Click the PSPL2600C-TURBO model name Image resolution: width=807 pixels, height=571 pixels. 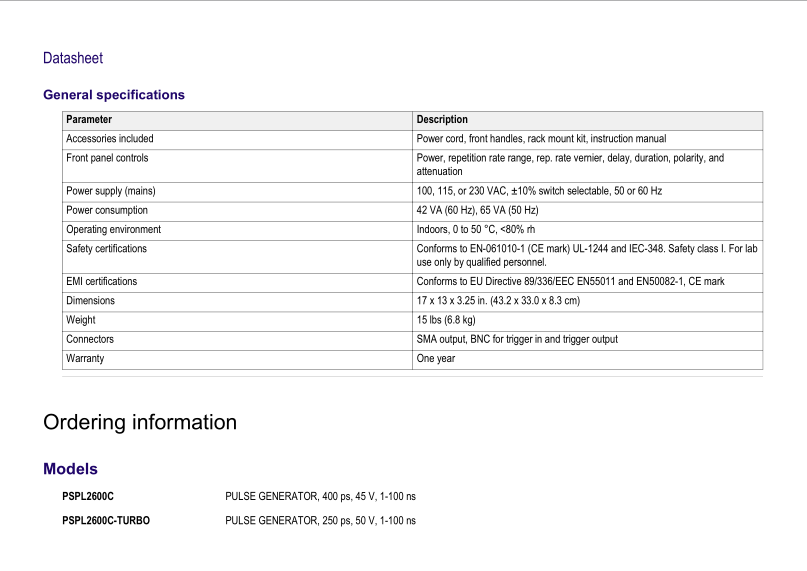tap(106, 521)
